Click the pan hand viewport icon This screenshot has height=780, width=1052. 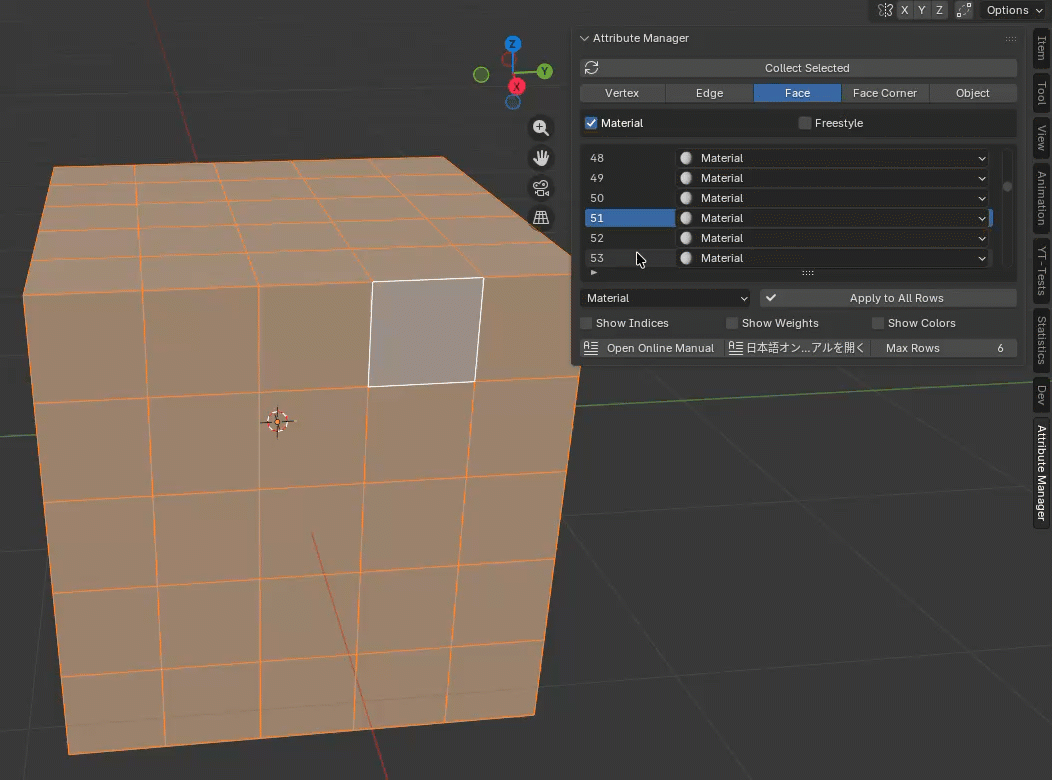pyautogui.click(x=541, y=158)
